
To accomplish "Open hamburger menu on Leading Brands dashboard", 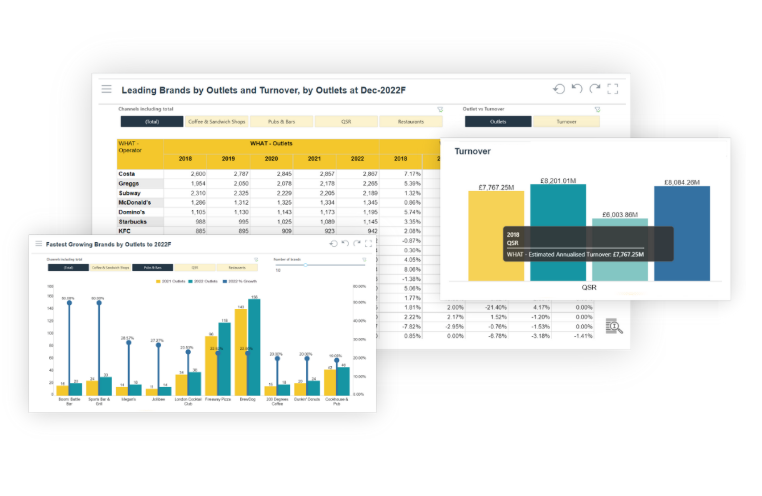I will [x=106, y=89].
